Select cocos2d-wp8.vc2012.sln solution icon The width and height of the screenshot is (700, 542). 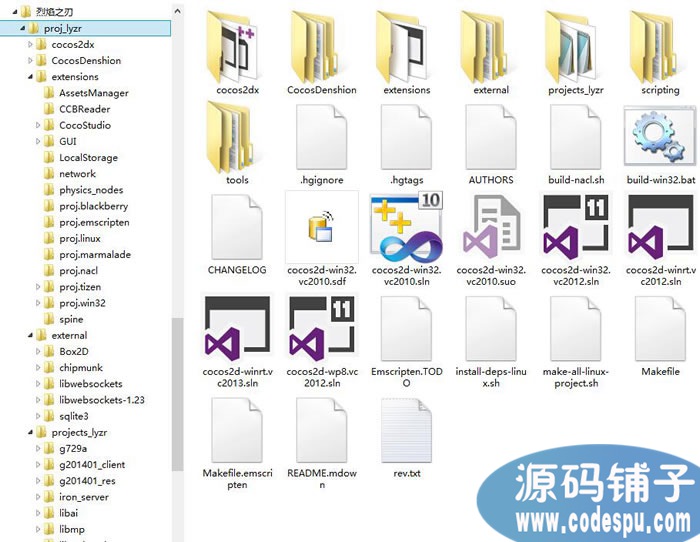[322, 329]
